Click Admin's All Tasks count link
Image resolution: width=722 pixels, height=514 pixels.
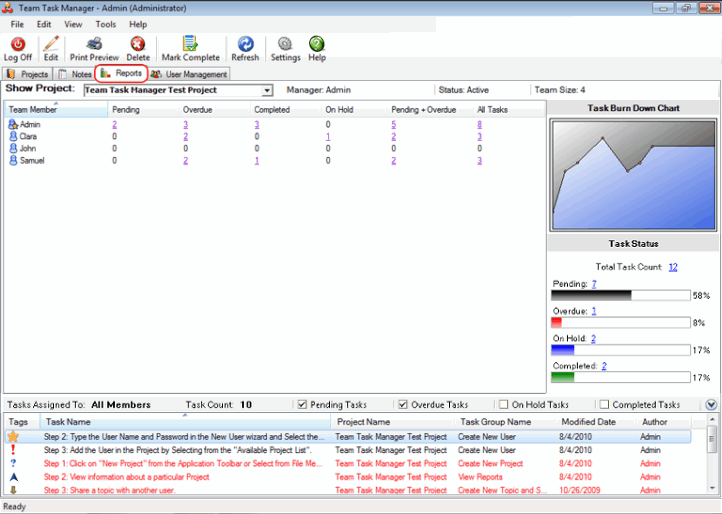pos(480,125)
